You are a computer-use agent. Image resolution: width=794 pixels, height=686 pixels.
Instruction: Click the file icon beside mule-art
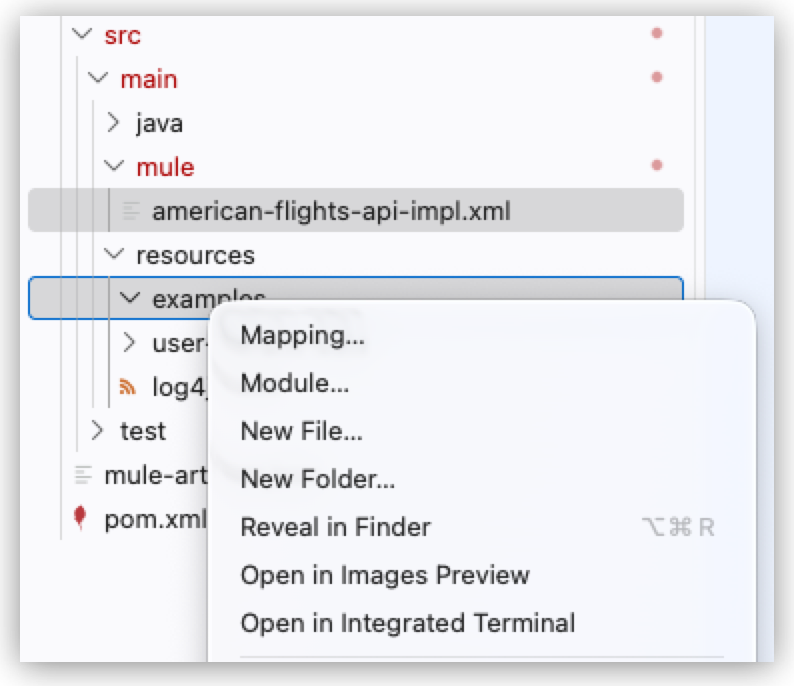(83, 475)
